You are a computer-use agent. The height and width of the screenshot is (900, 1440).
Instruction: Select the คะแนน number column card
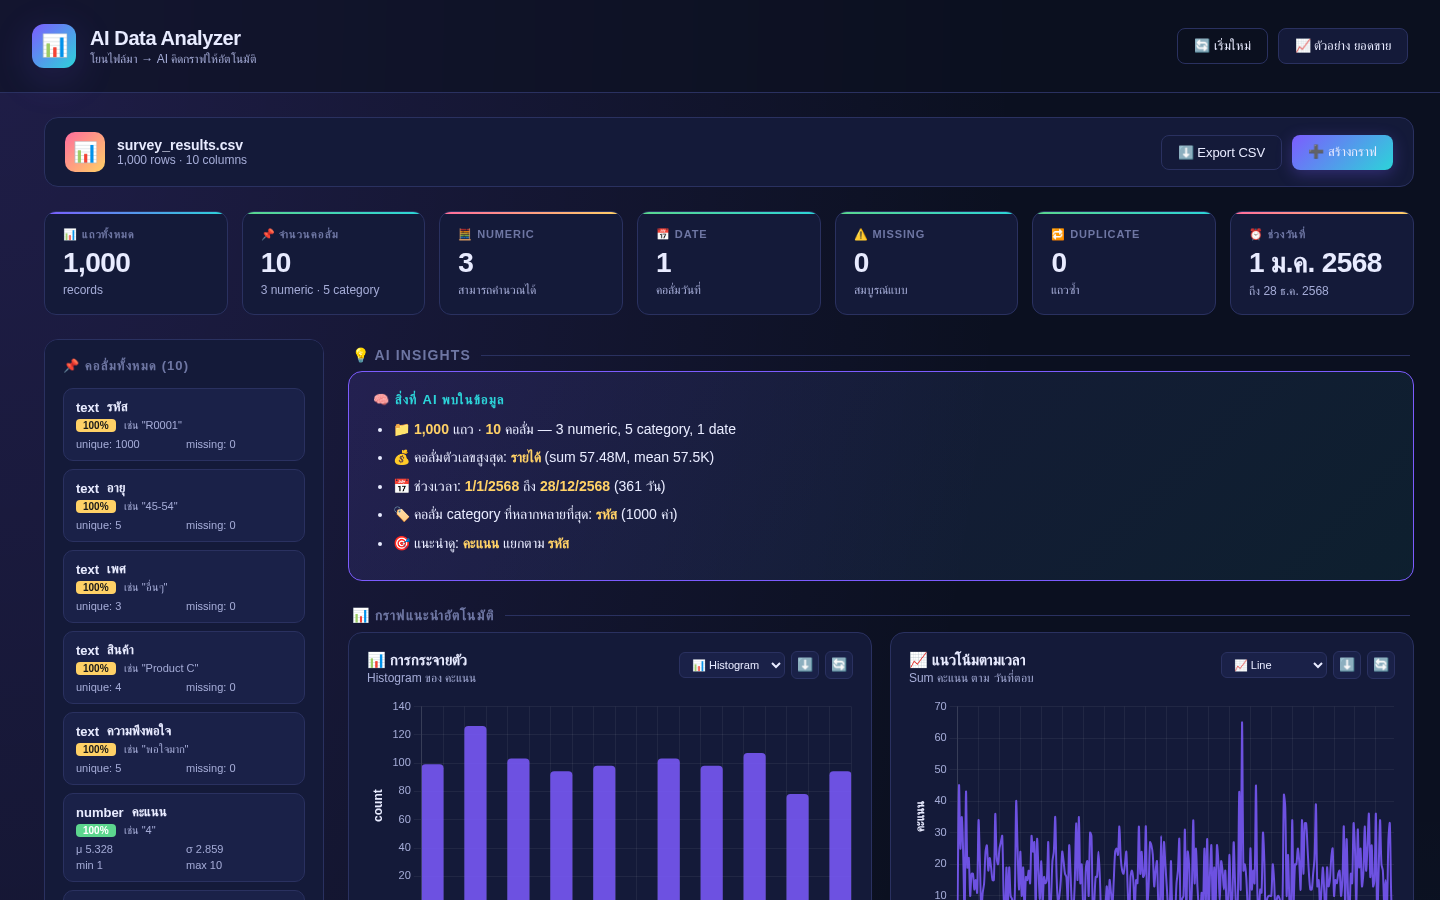[184, 838]
